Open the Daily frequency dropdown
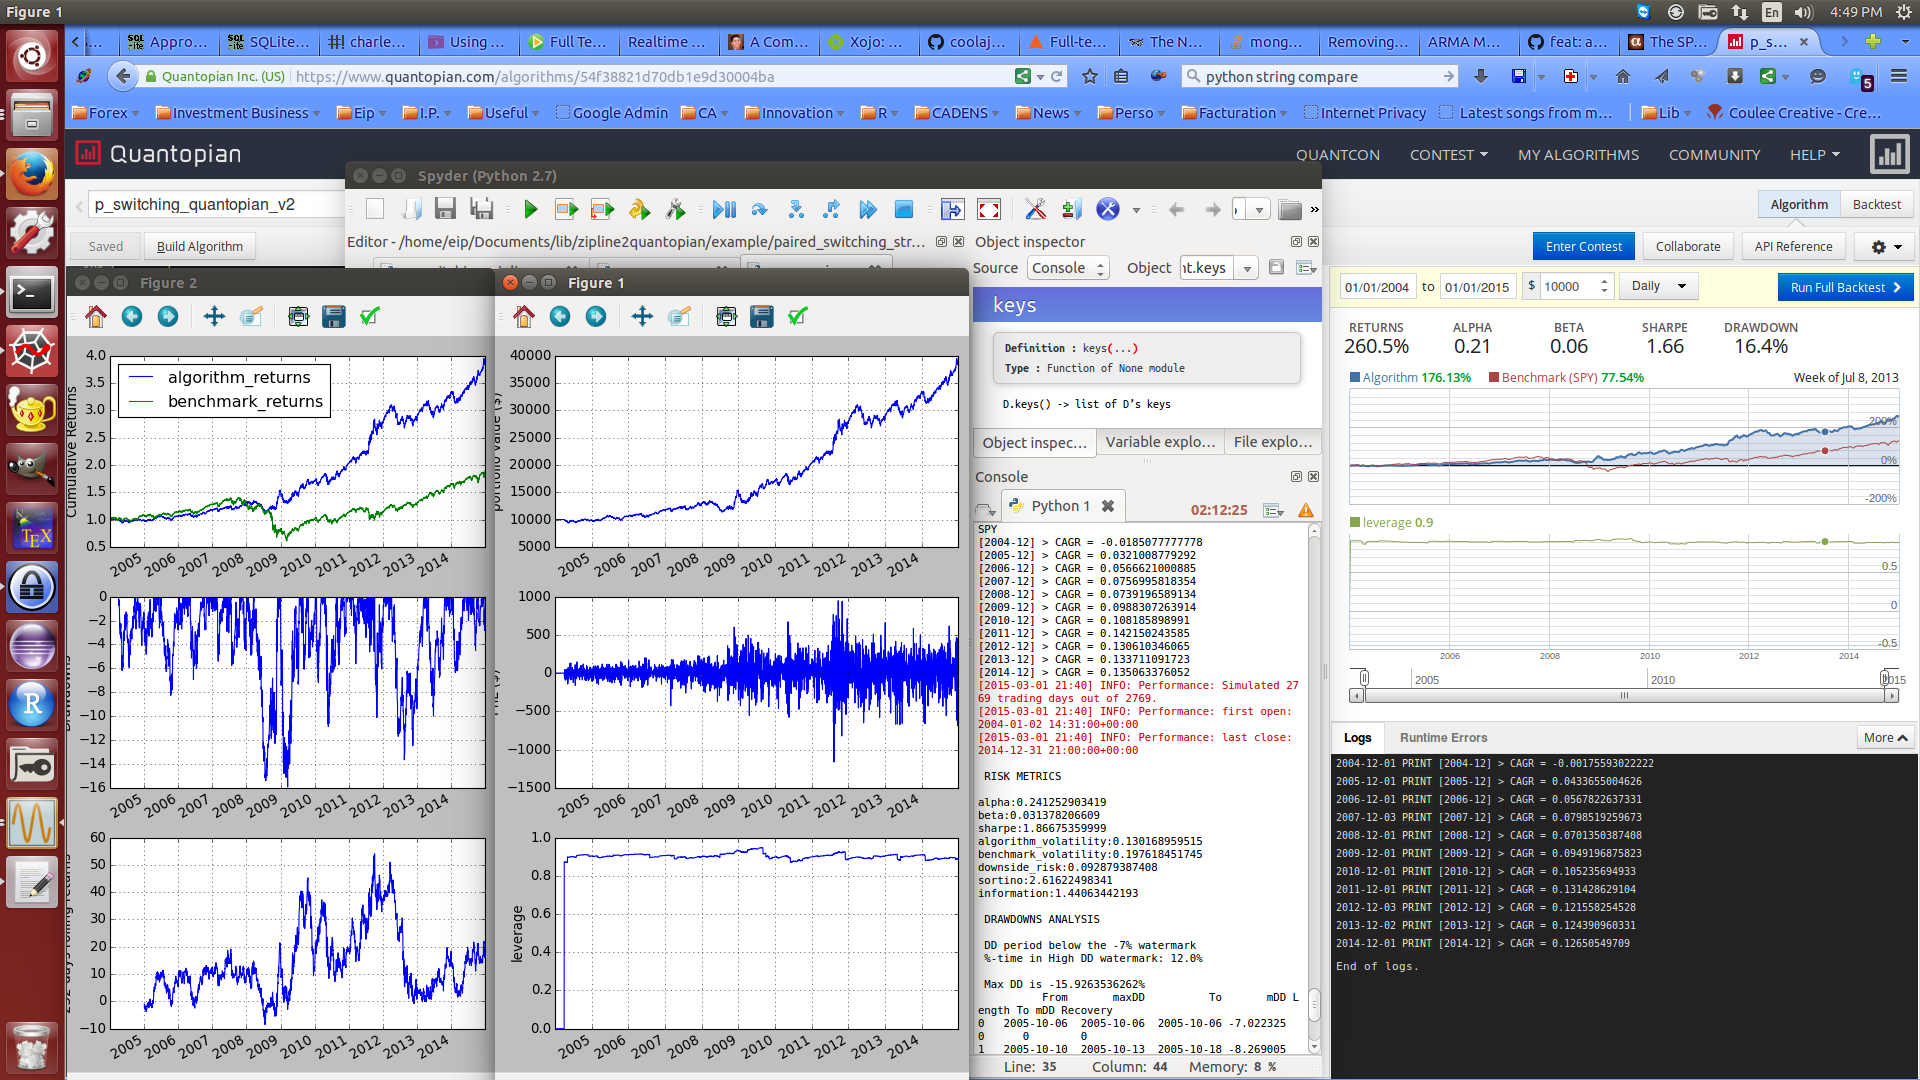The image size is (1920, 1080). tap(1658, 287)
